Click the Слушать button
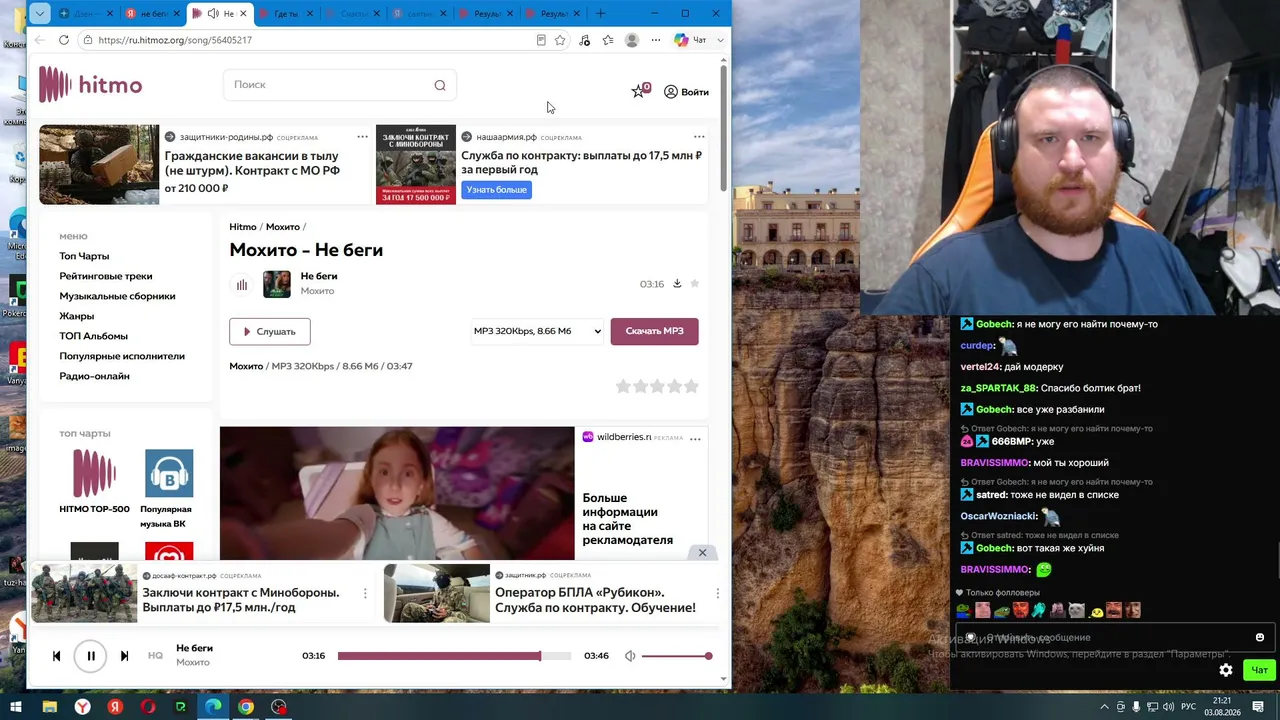The image size is (1280, 720). (x=270, y=331)
